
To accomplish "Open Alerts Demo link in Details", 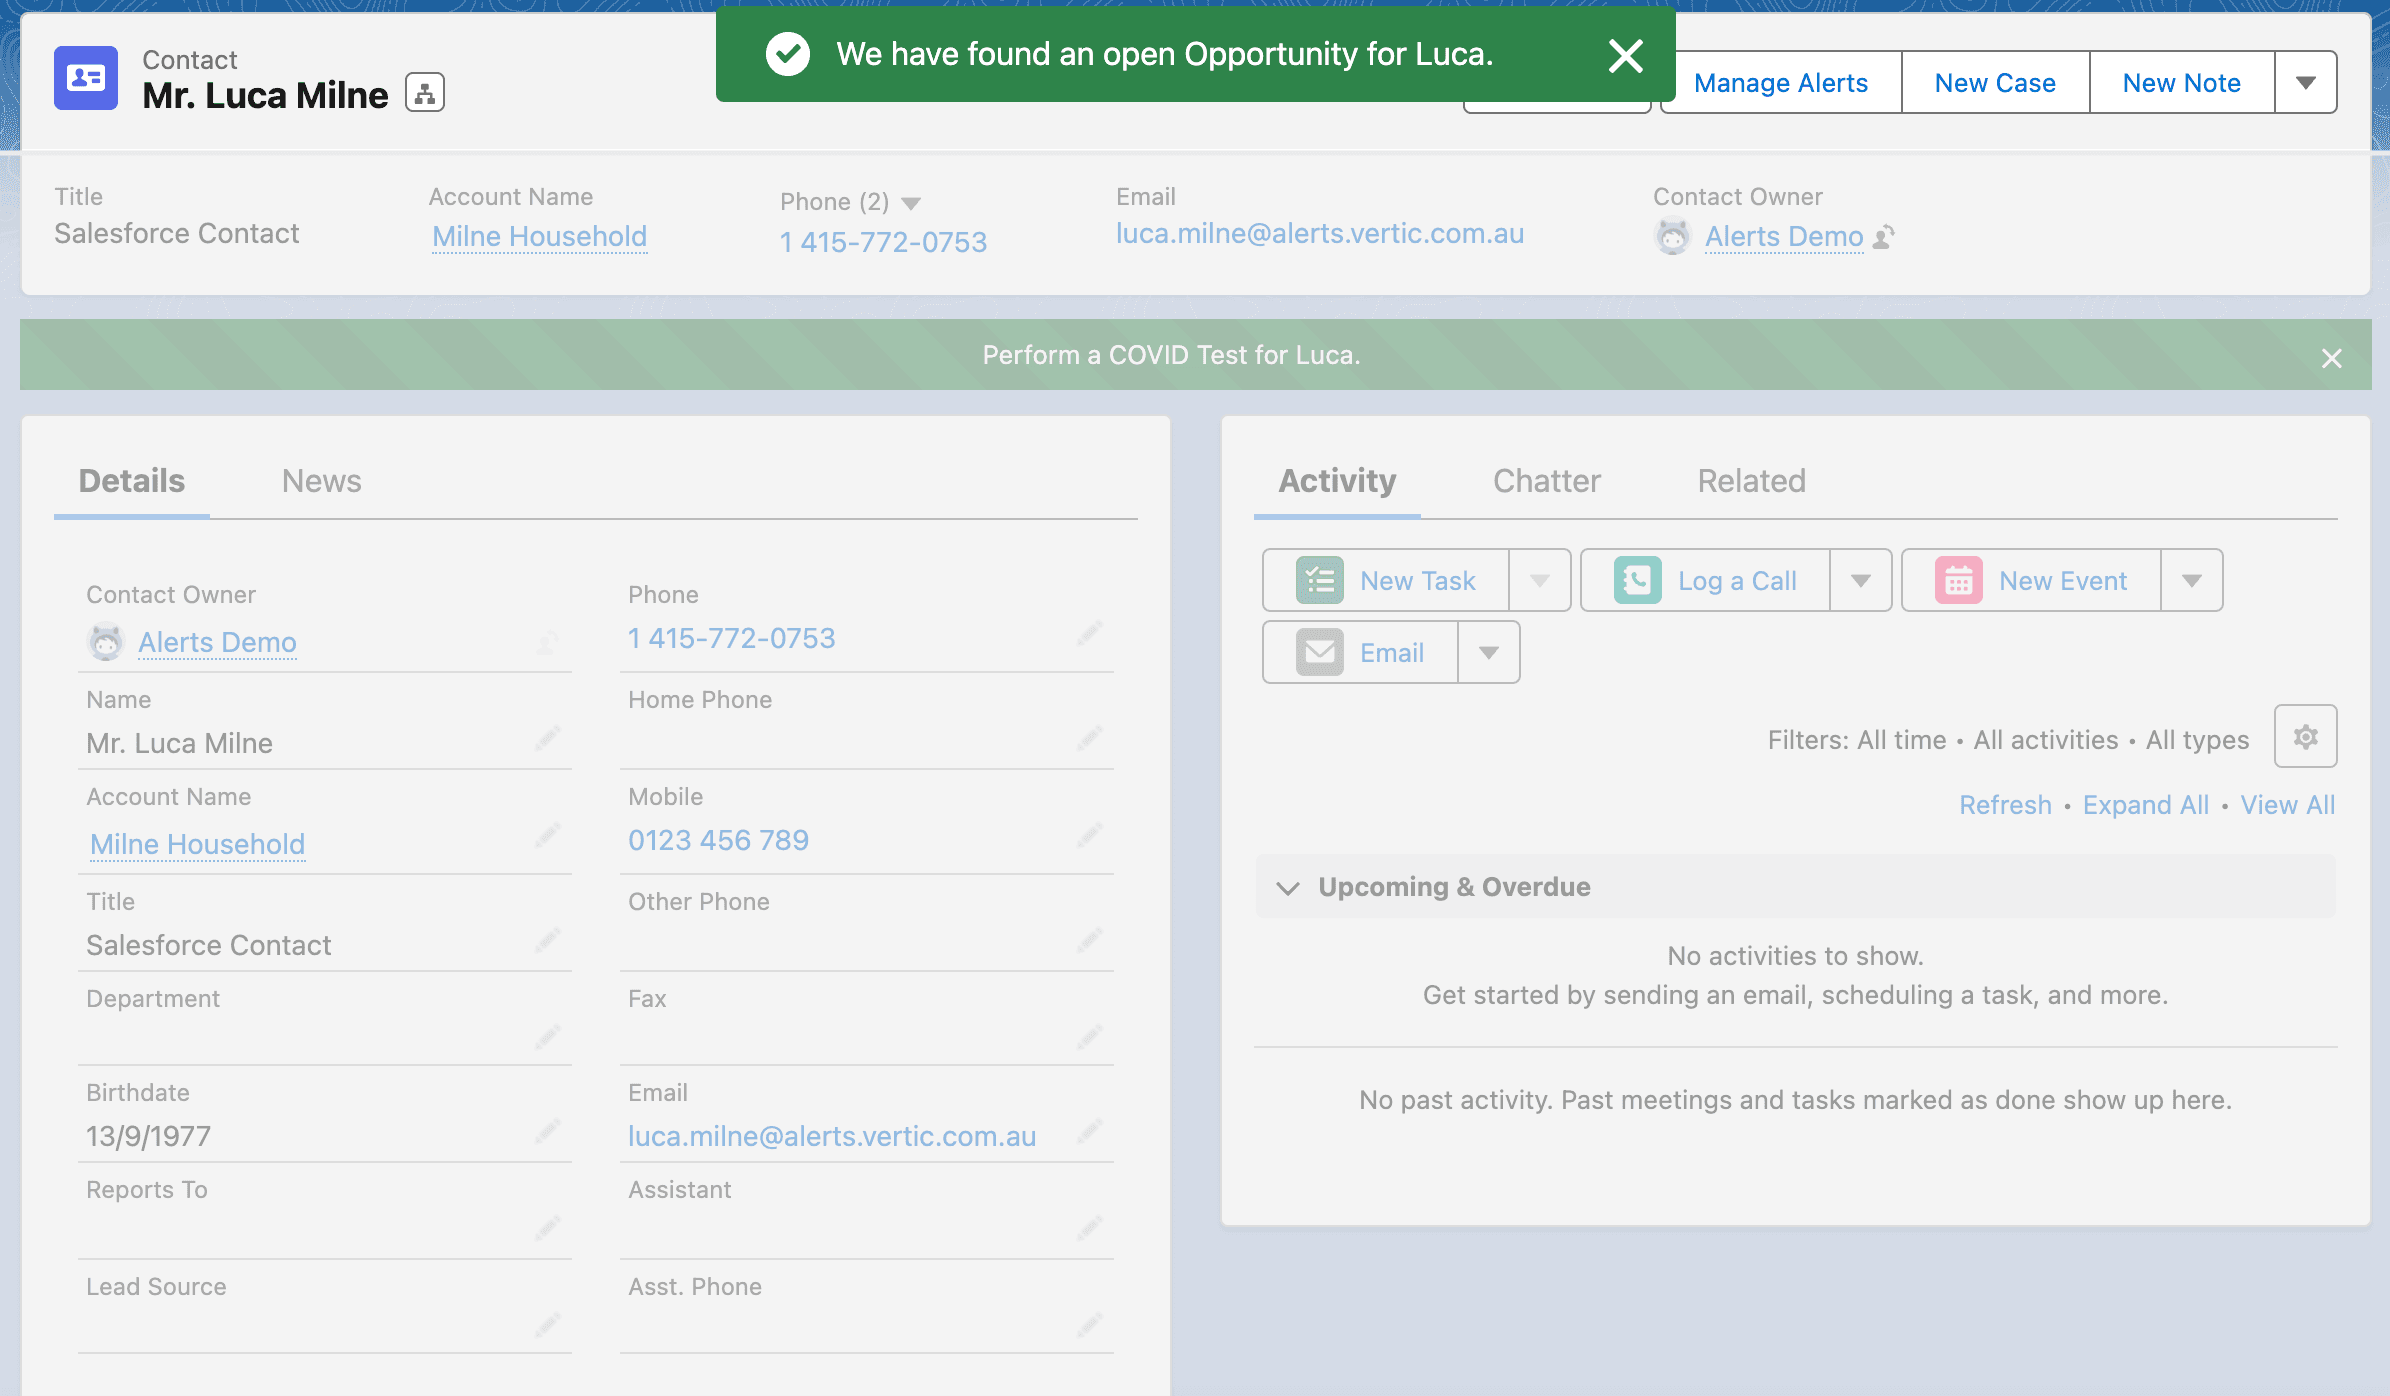I will 217,642.
